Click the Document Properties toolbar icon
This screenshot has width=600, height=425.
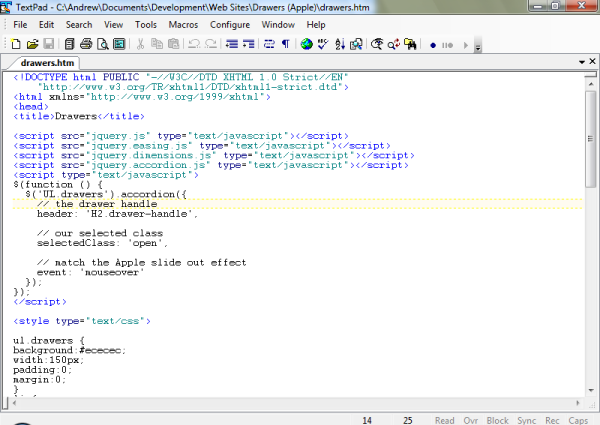tap(119, 44)
